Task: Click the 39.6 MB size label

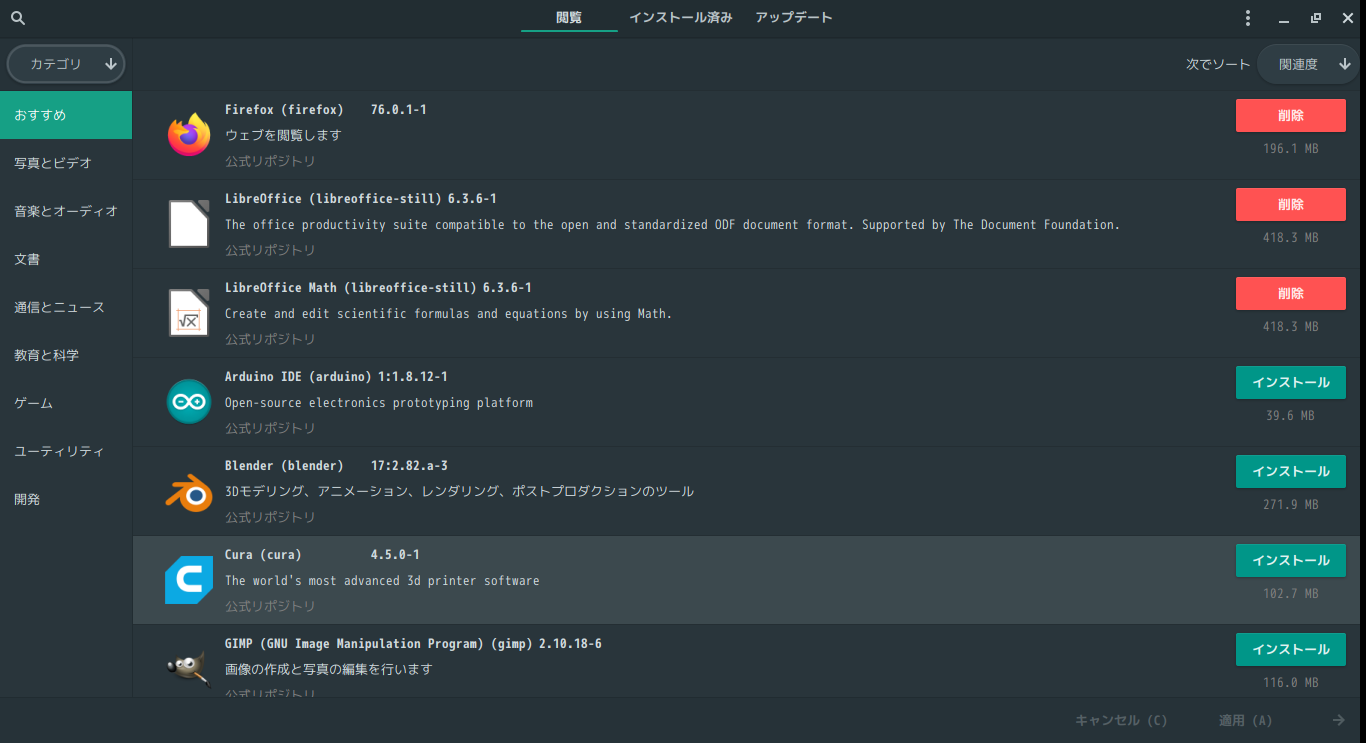Action: click(x=1291, y=415)
